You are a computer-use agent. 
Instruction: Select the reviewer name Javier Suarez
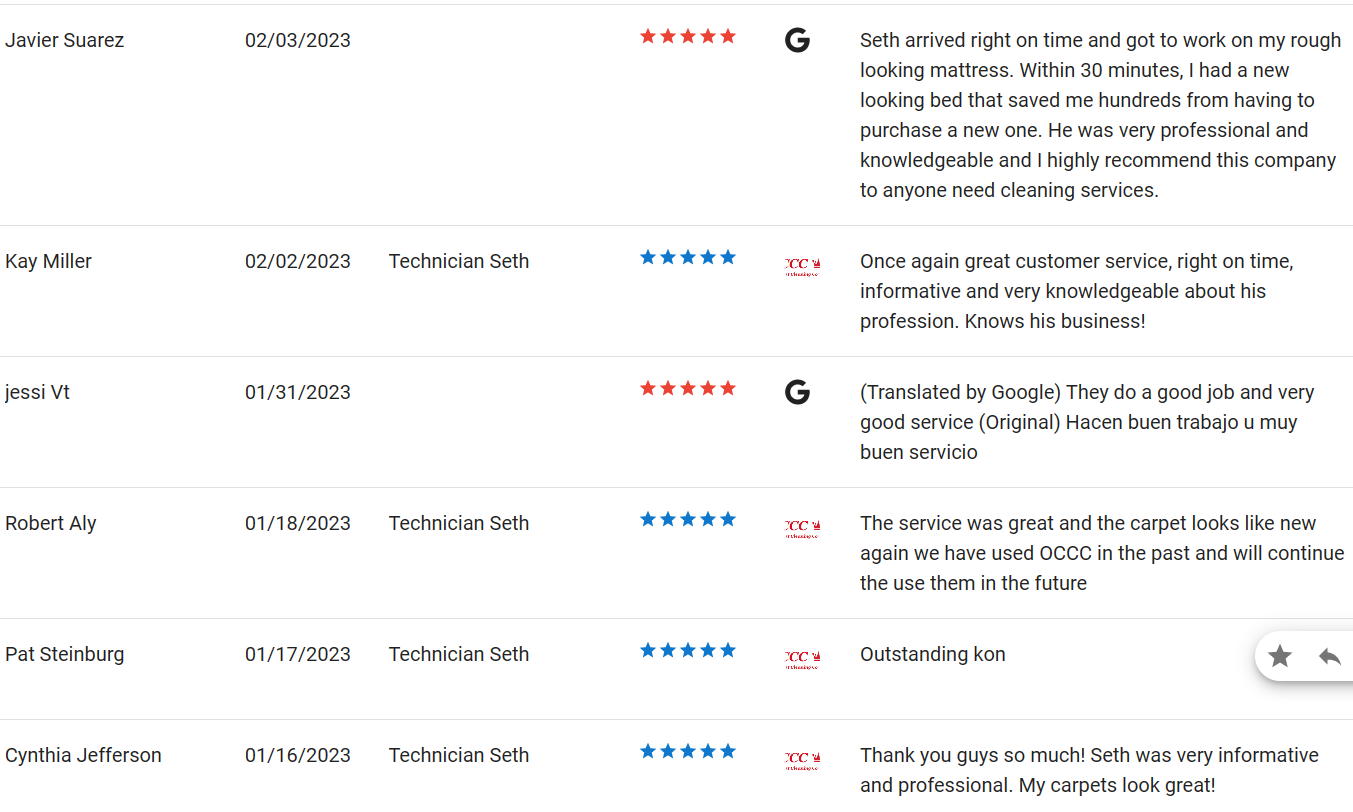(65, 41)
